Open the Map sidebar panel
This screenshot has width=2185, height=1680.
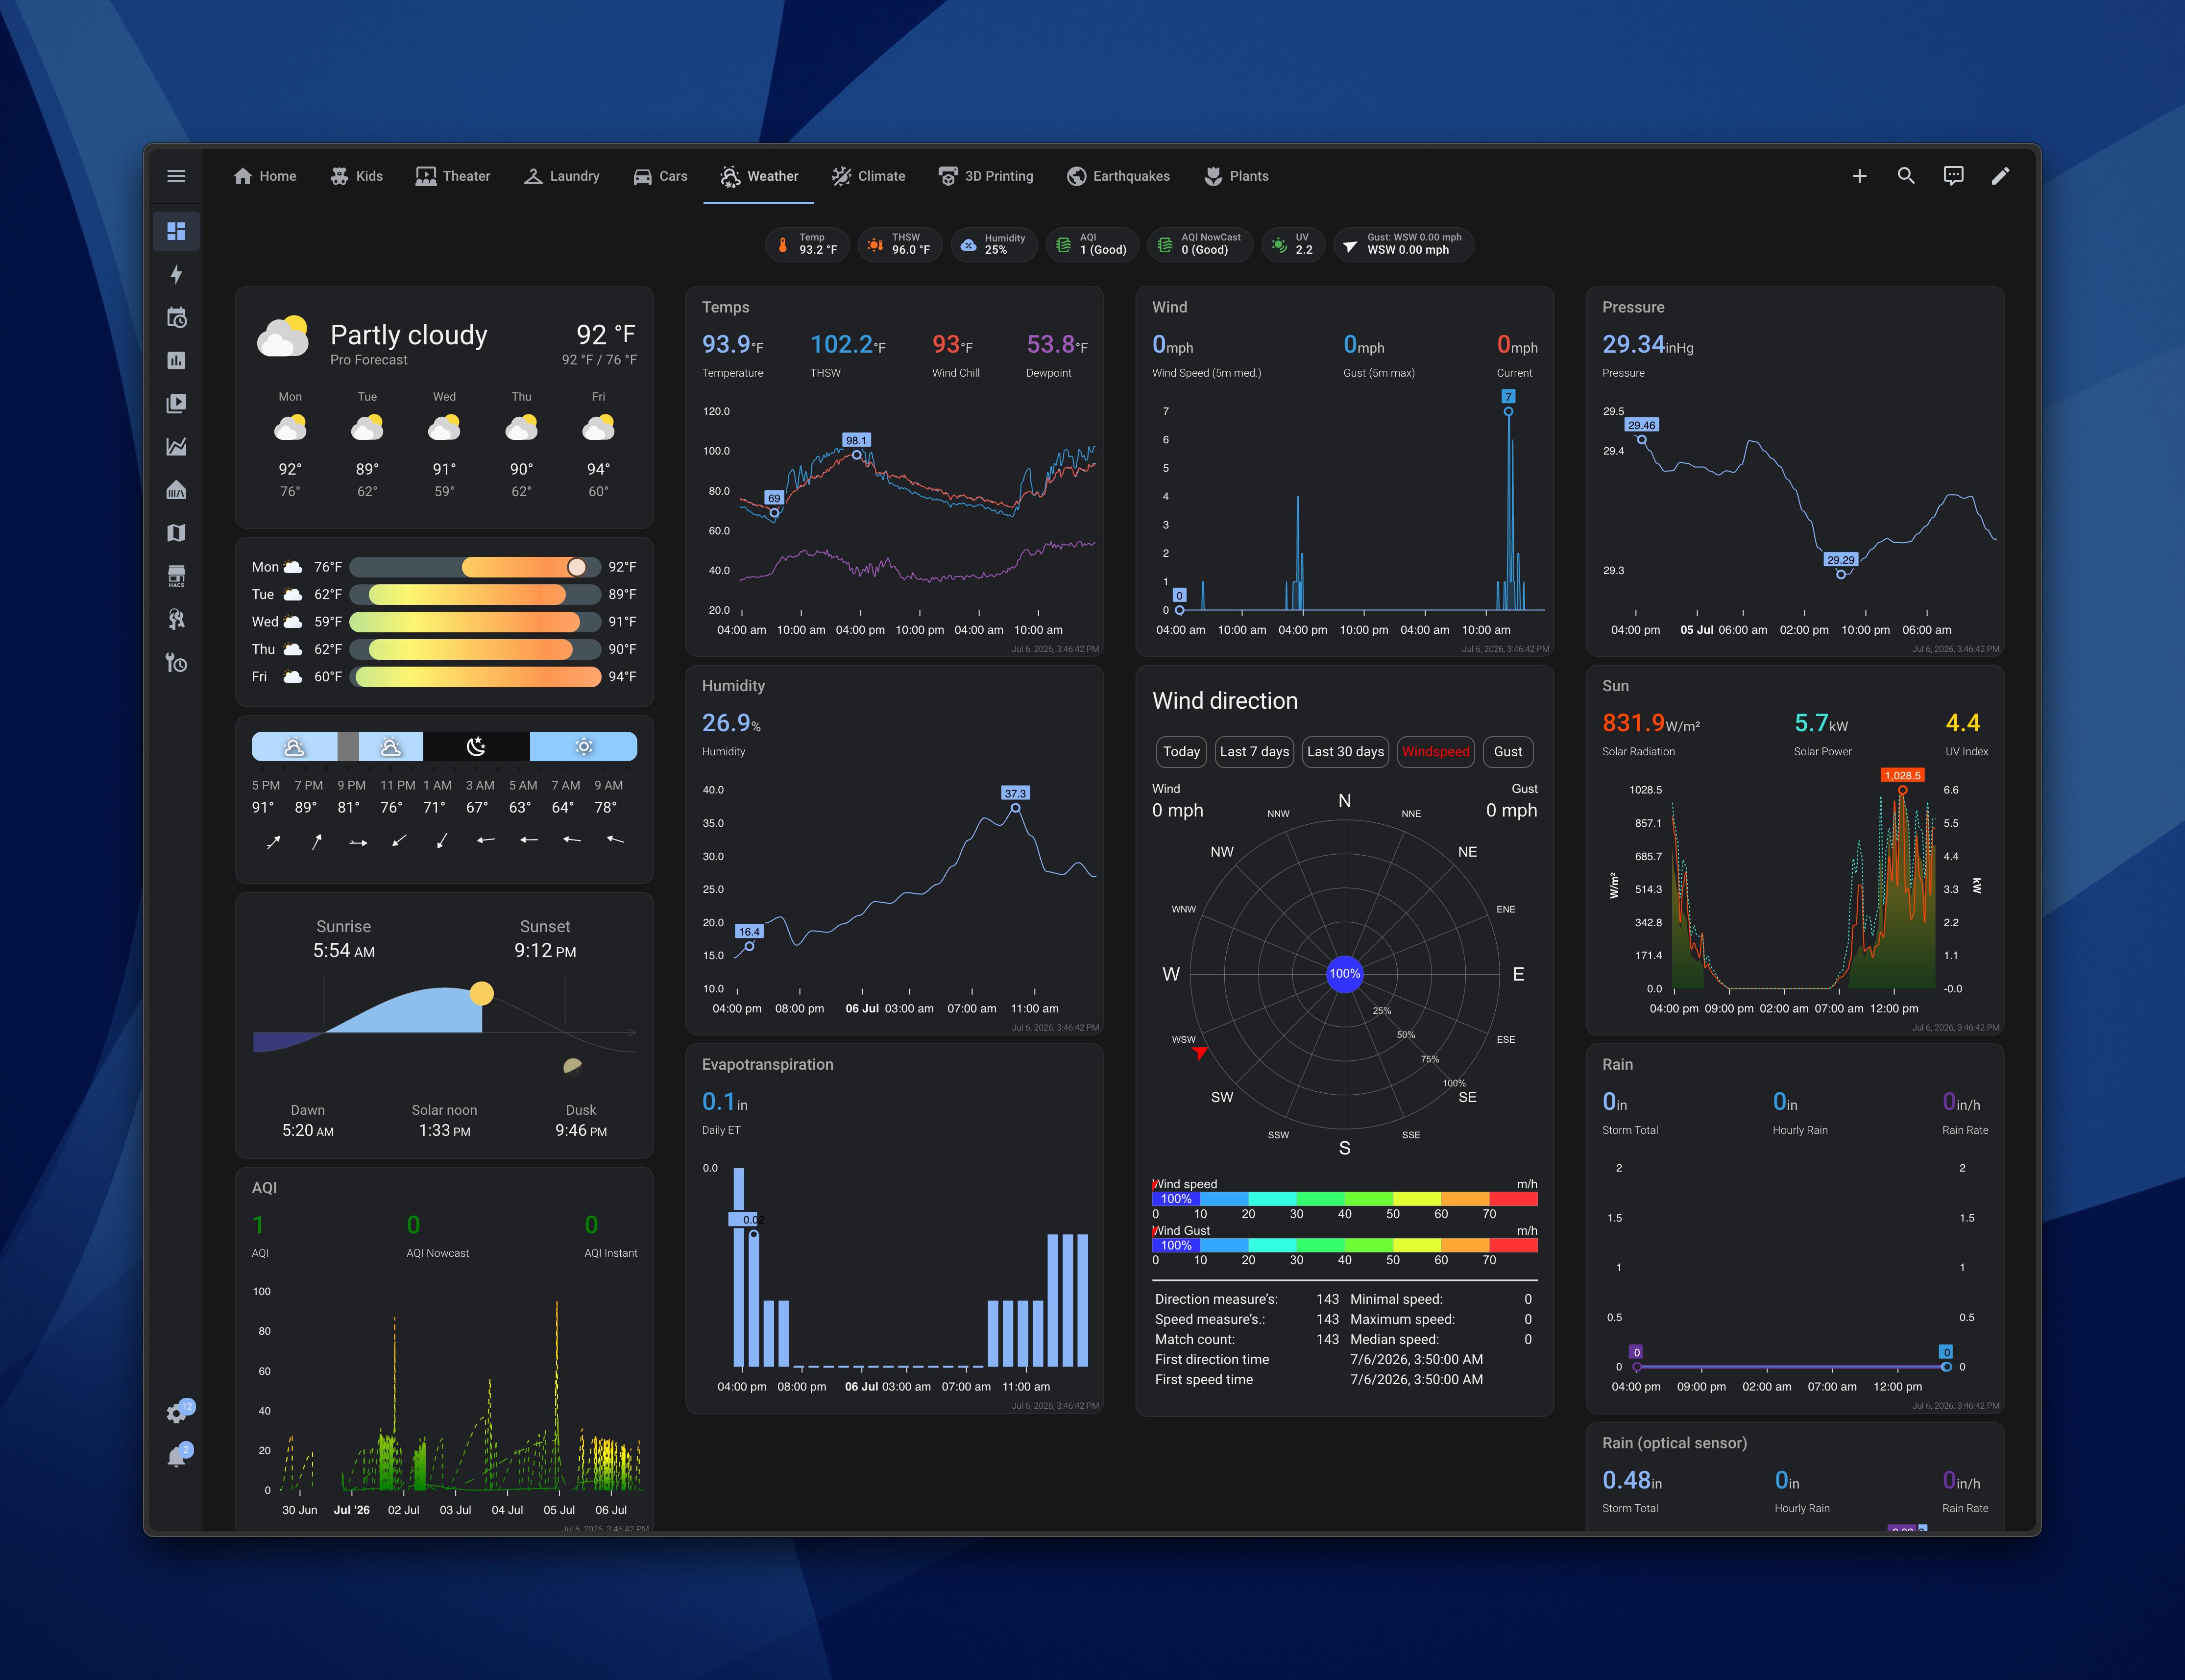[176, 533]
